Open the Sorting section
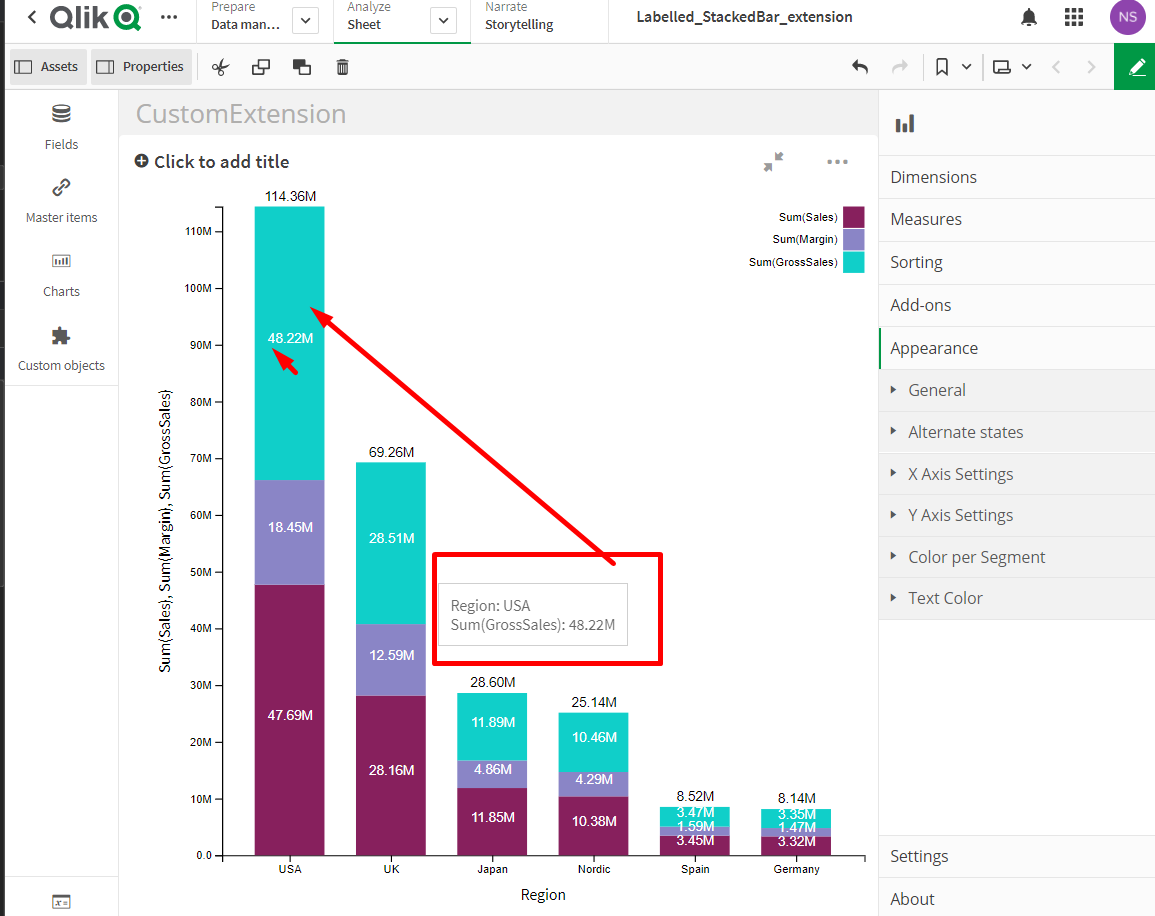 point(916,262)
